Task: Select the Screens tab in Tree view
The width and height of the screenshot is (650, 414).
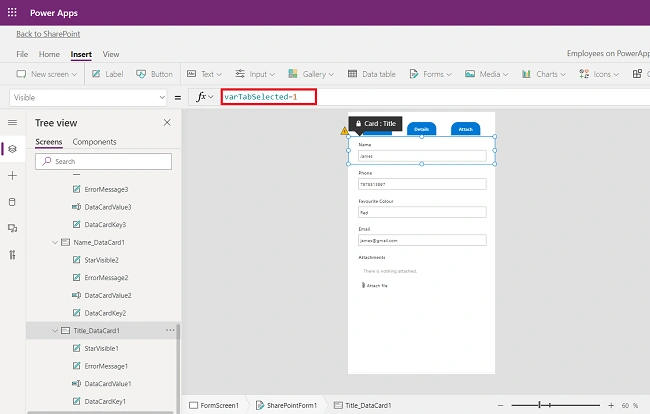Action: tap(49, 142)
